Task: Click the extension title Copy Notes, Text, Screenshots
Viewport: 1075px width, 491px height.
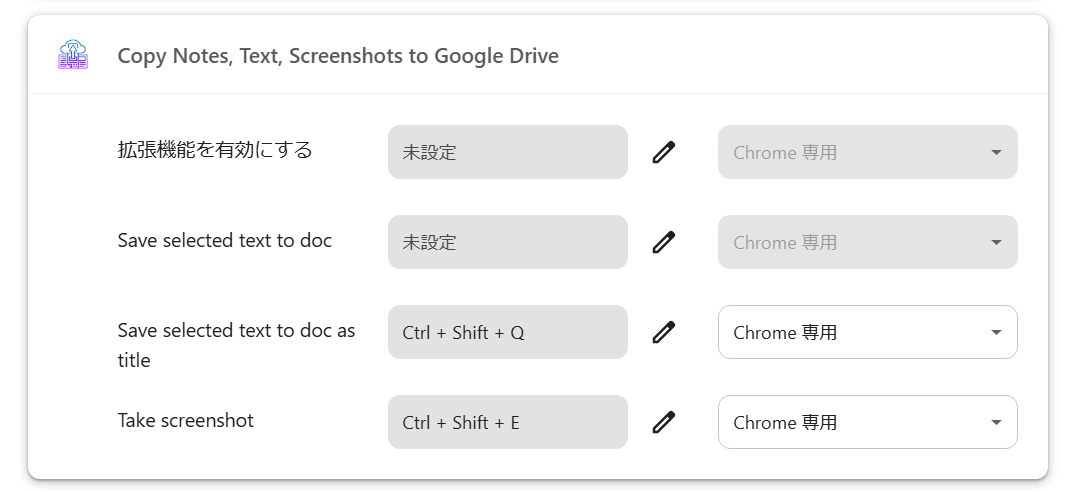Action: tap(338, 56)
